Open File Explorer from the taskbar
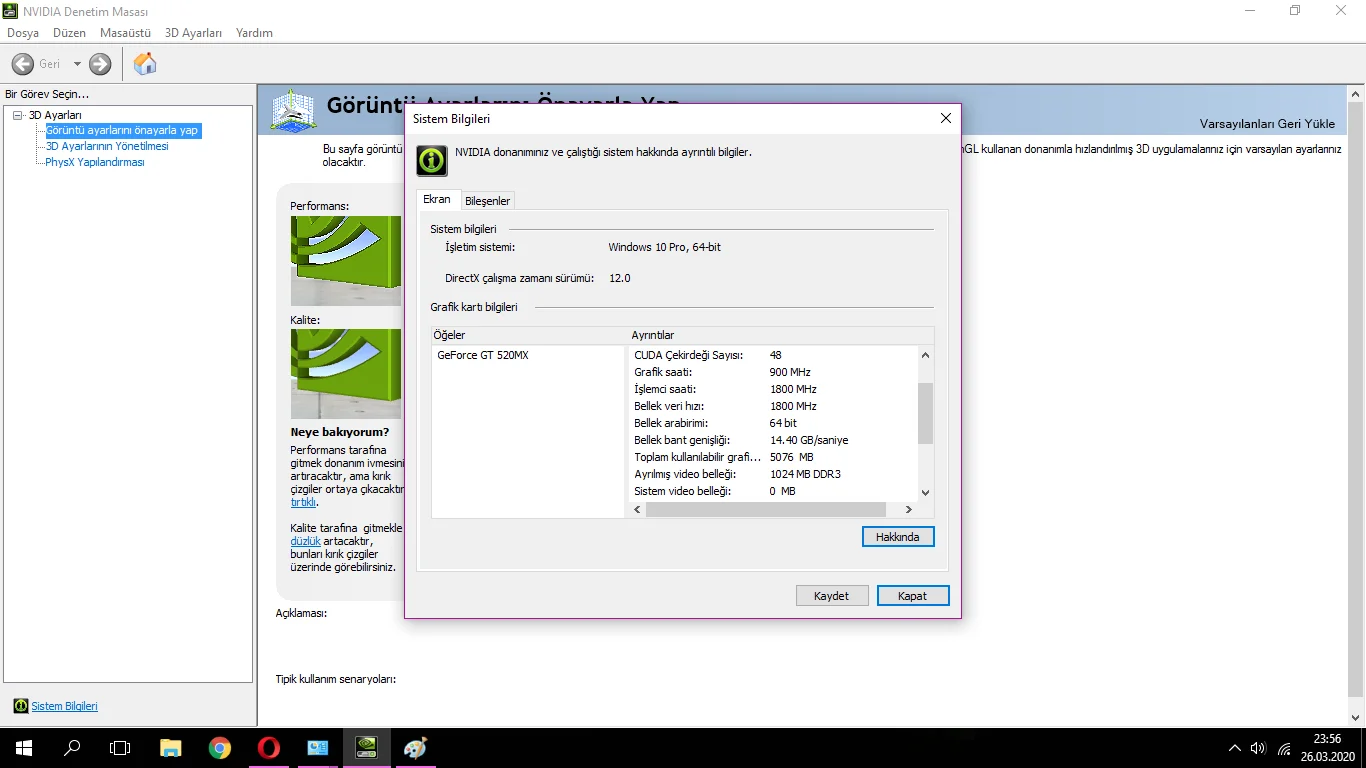This screenshot has width=1366, height=768. [x=171, y=748]
